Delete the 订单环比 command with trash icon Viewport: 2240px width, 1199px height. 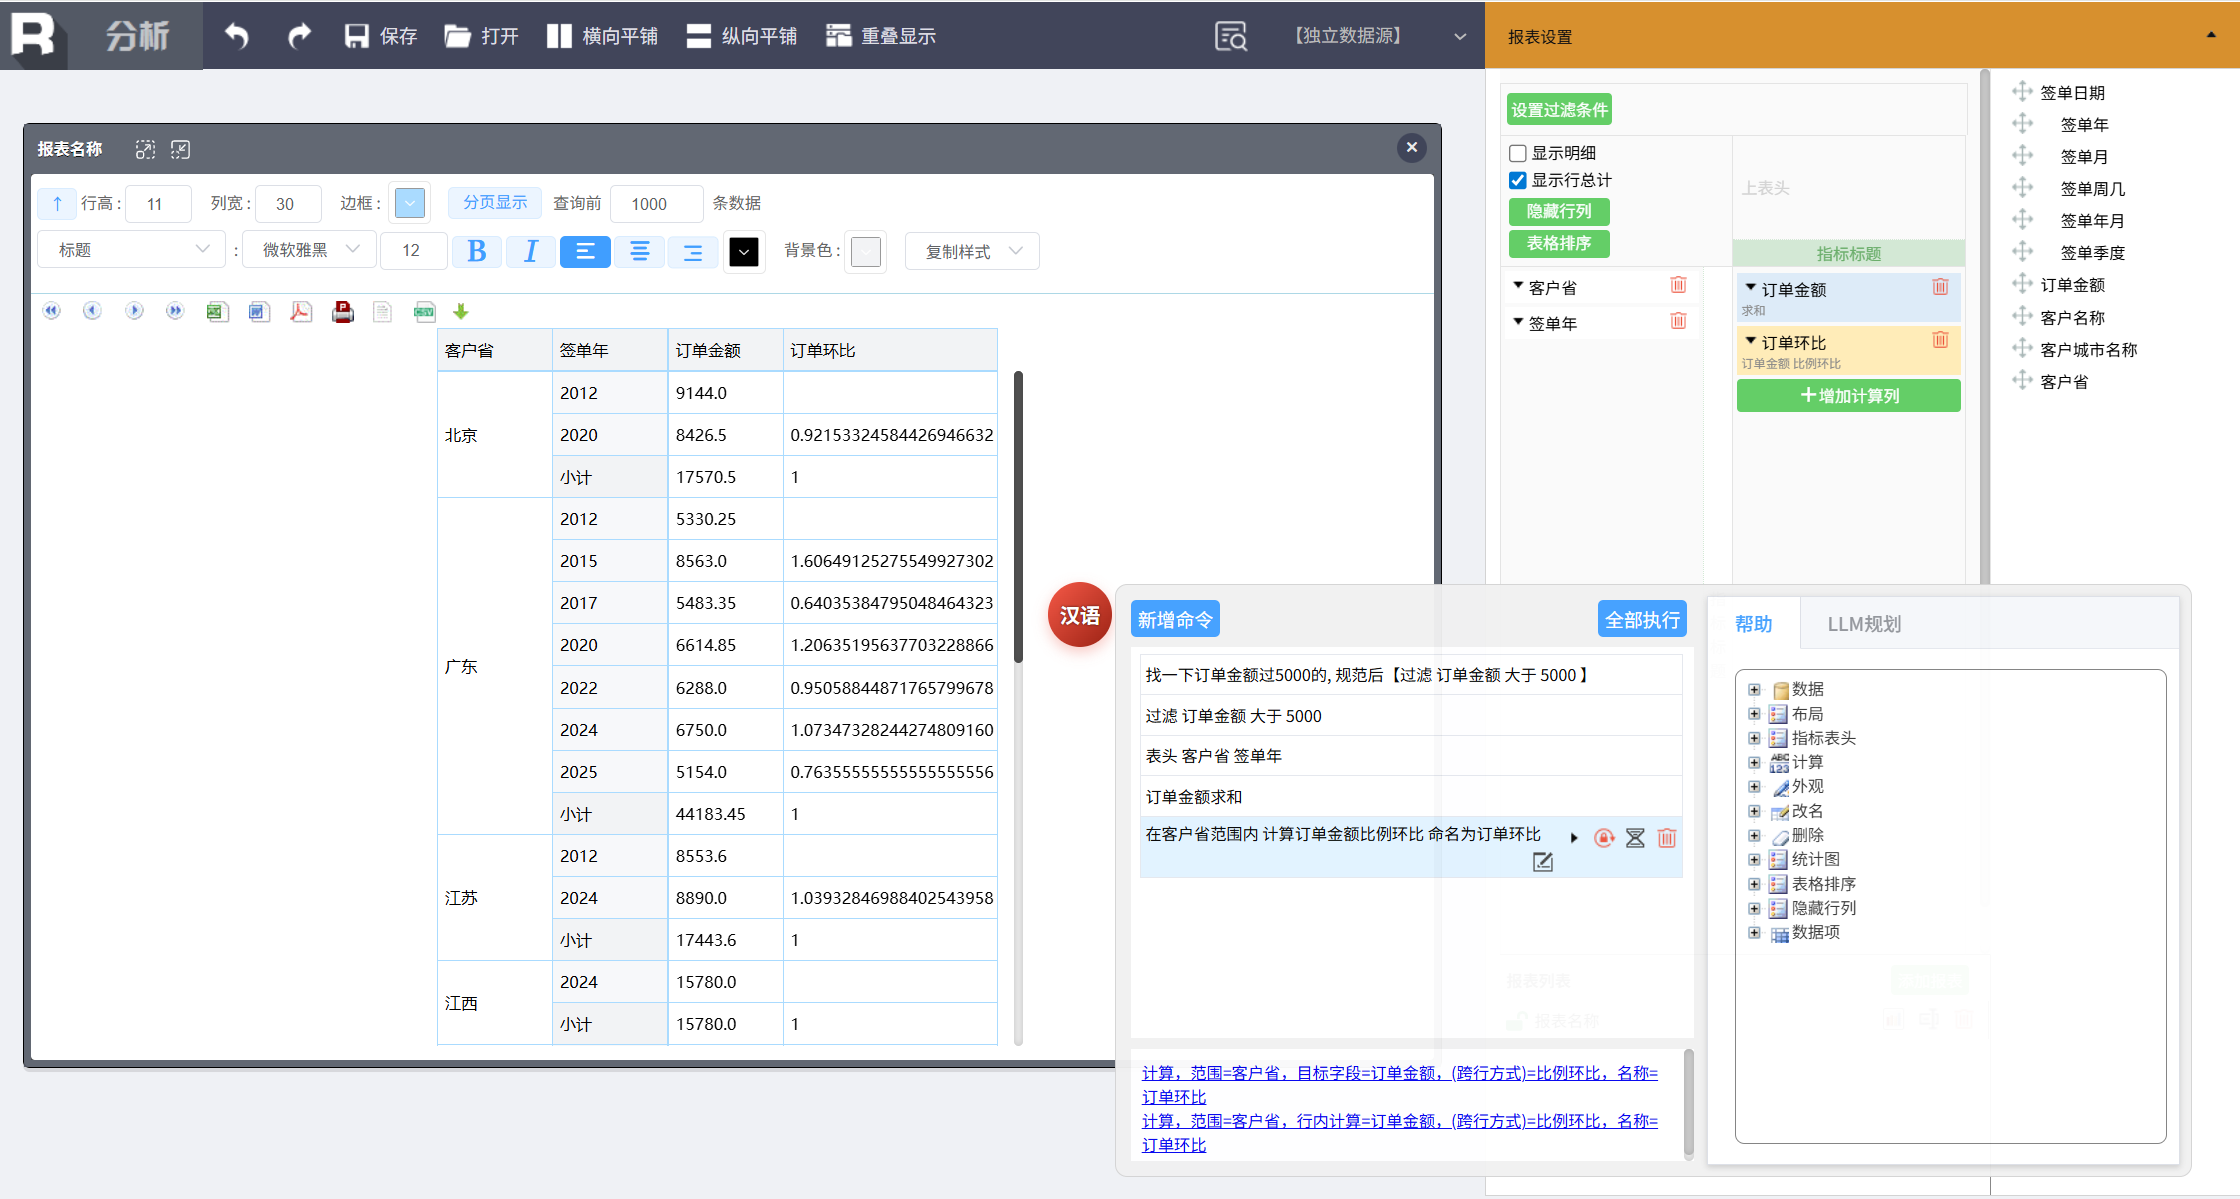pyautogui.click(x=1666, y=838)
